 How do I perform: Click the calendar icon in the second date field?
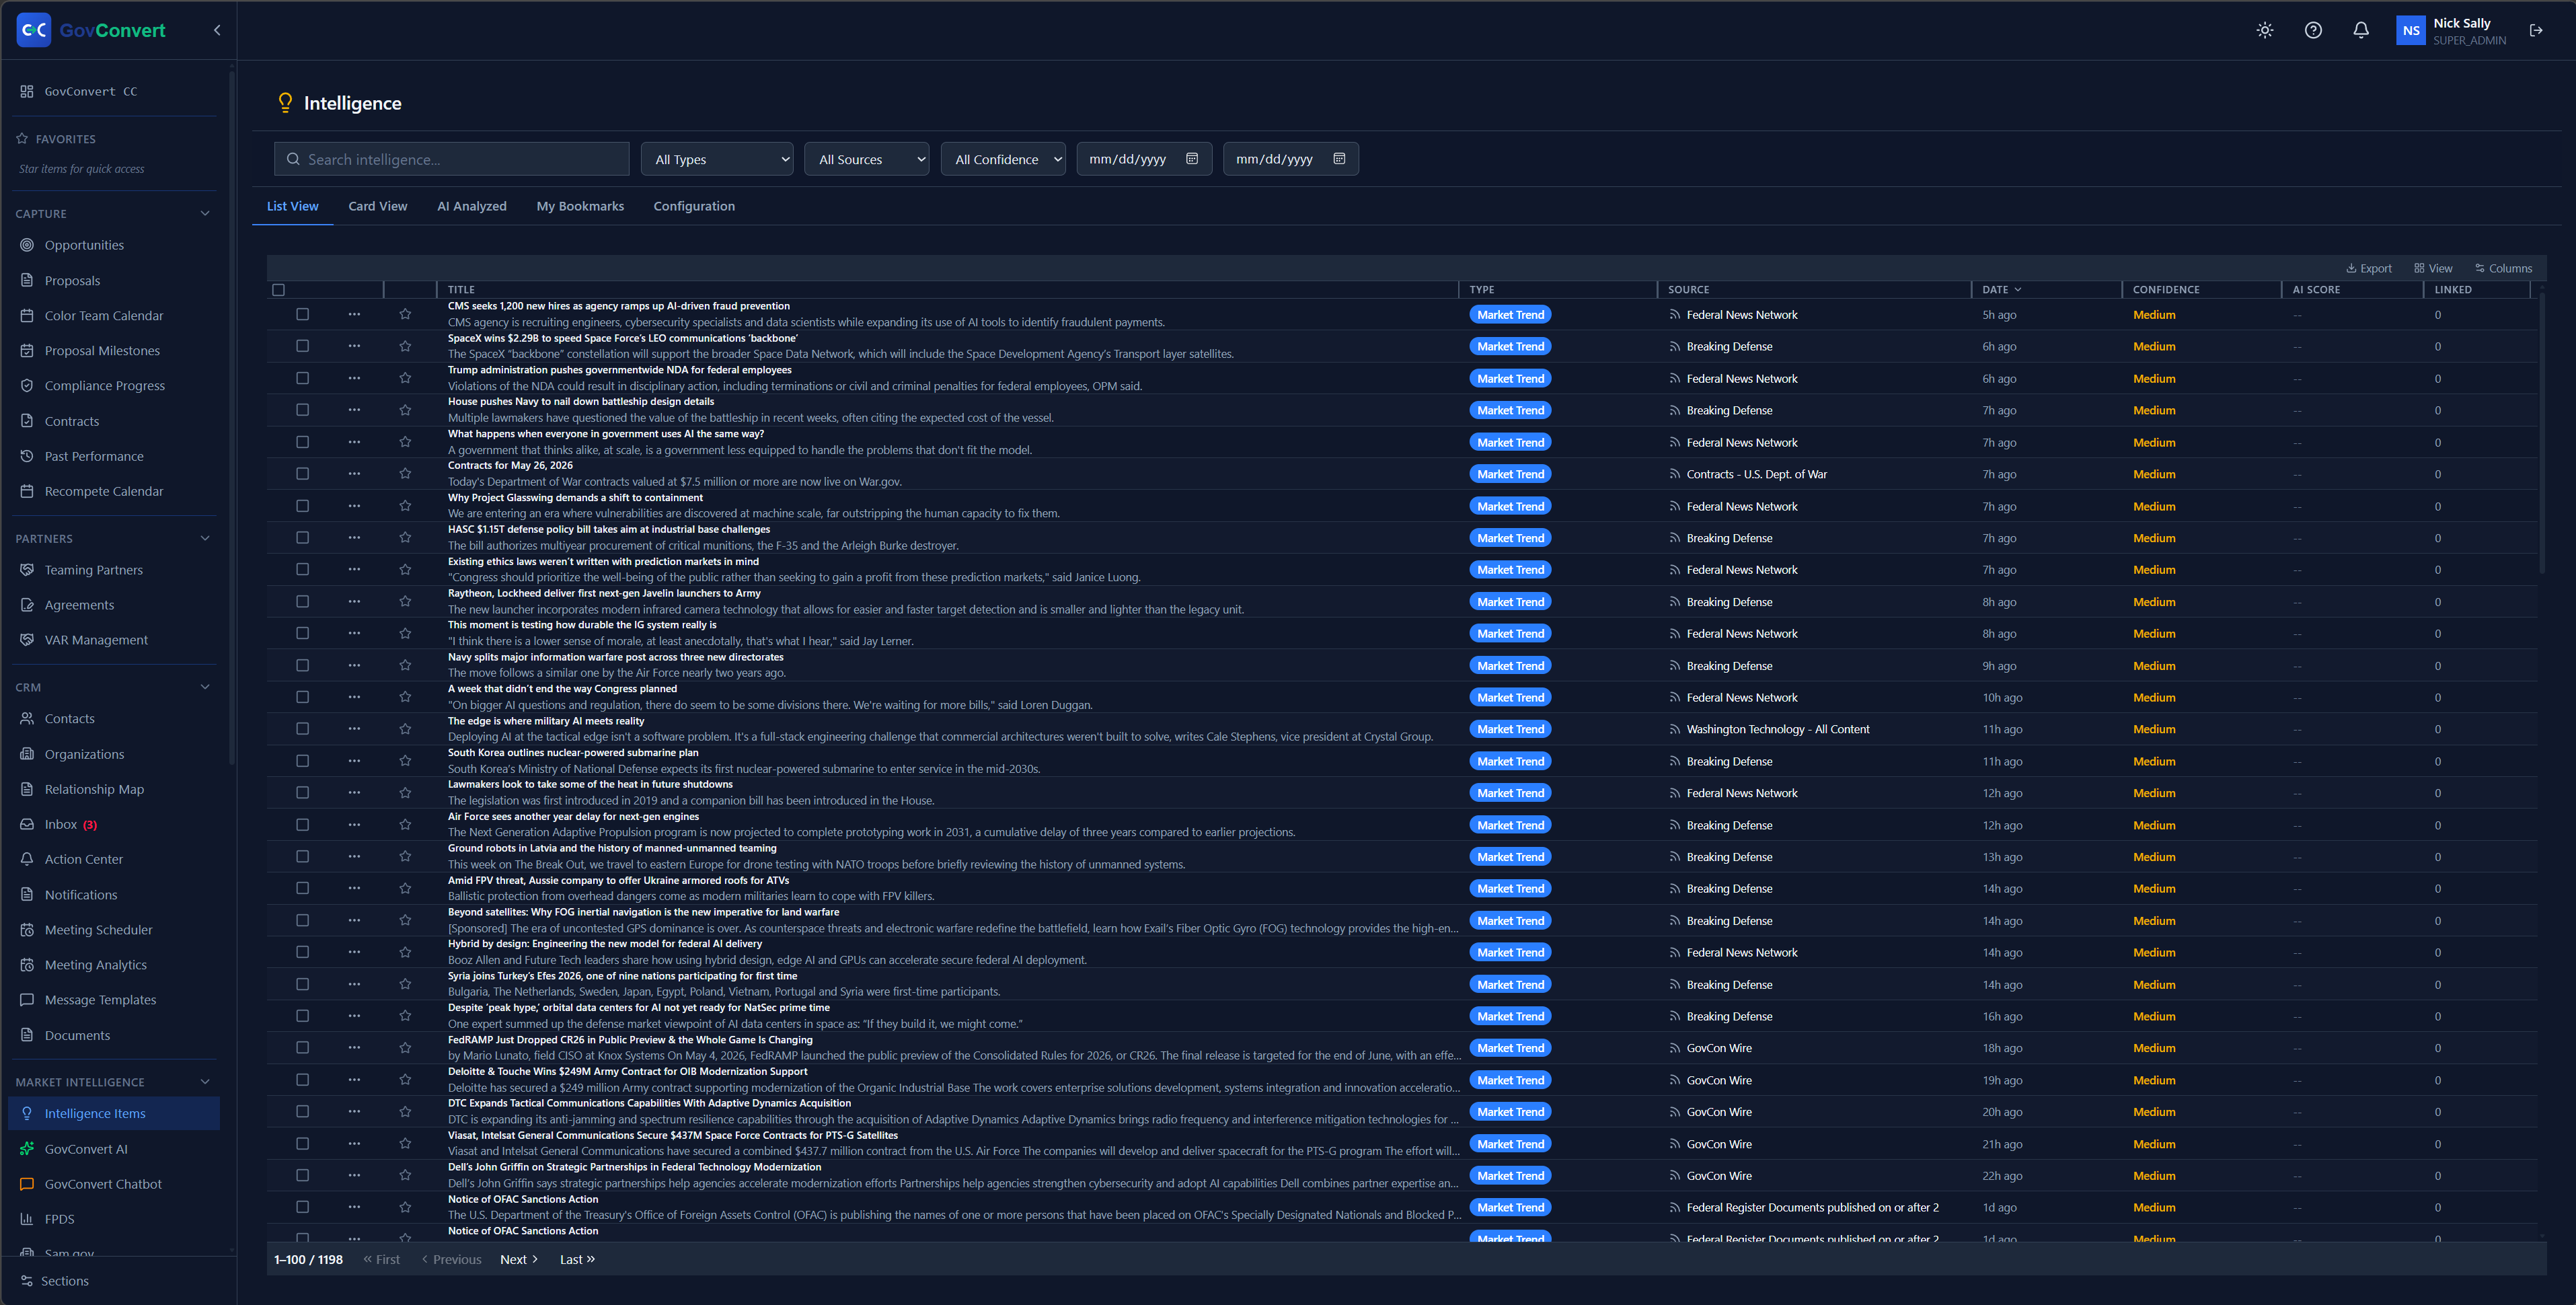(x=1339, y=159)
